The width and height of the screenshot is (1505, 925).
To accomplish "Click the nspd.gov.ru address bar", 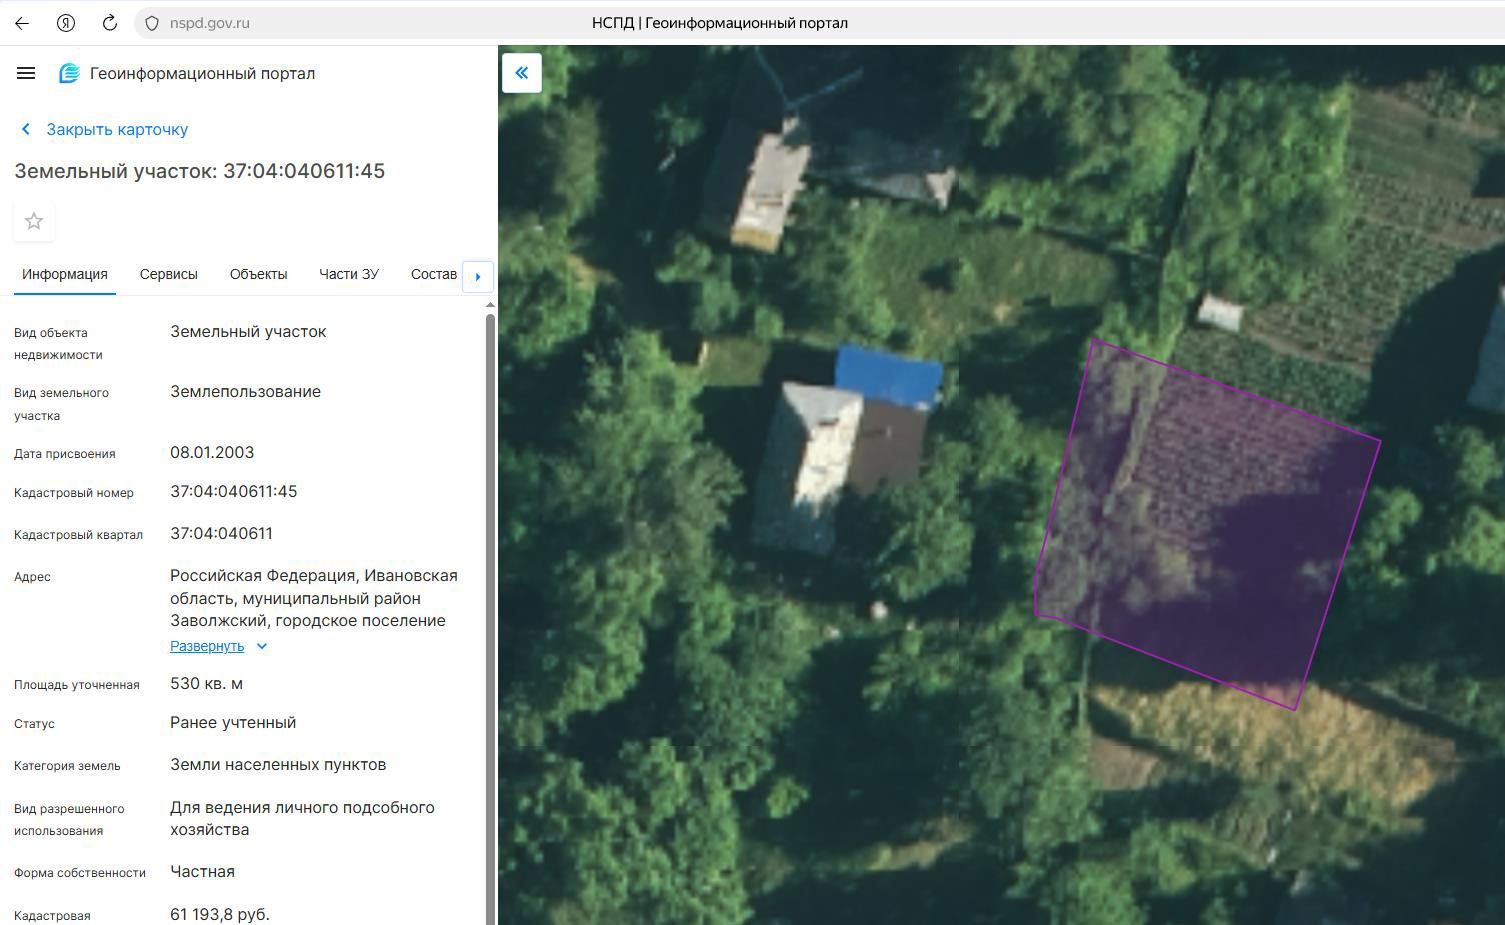I will click(x=210, y=23).
